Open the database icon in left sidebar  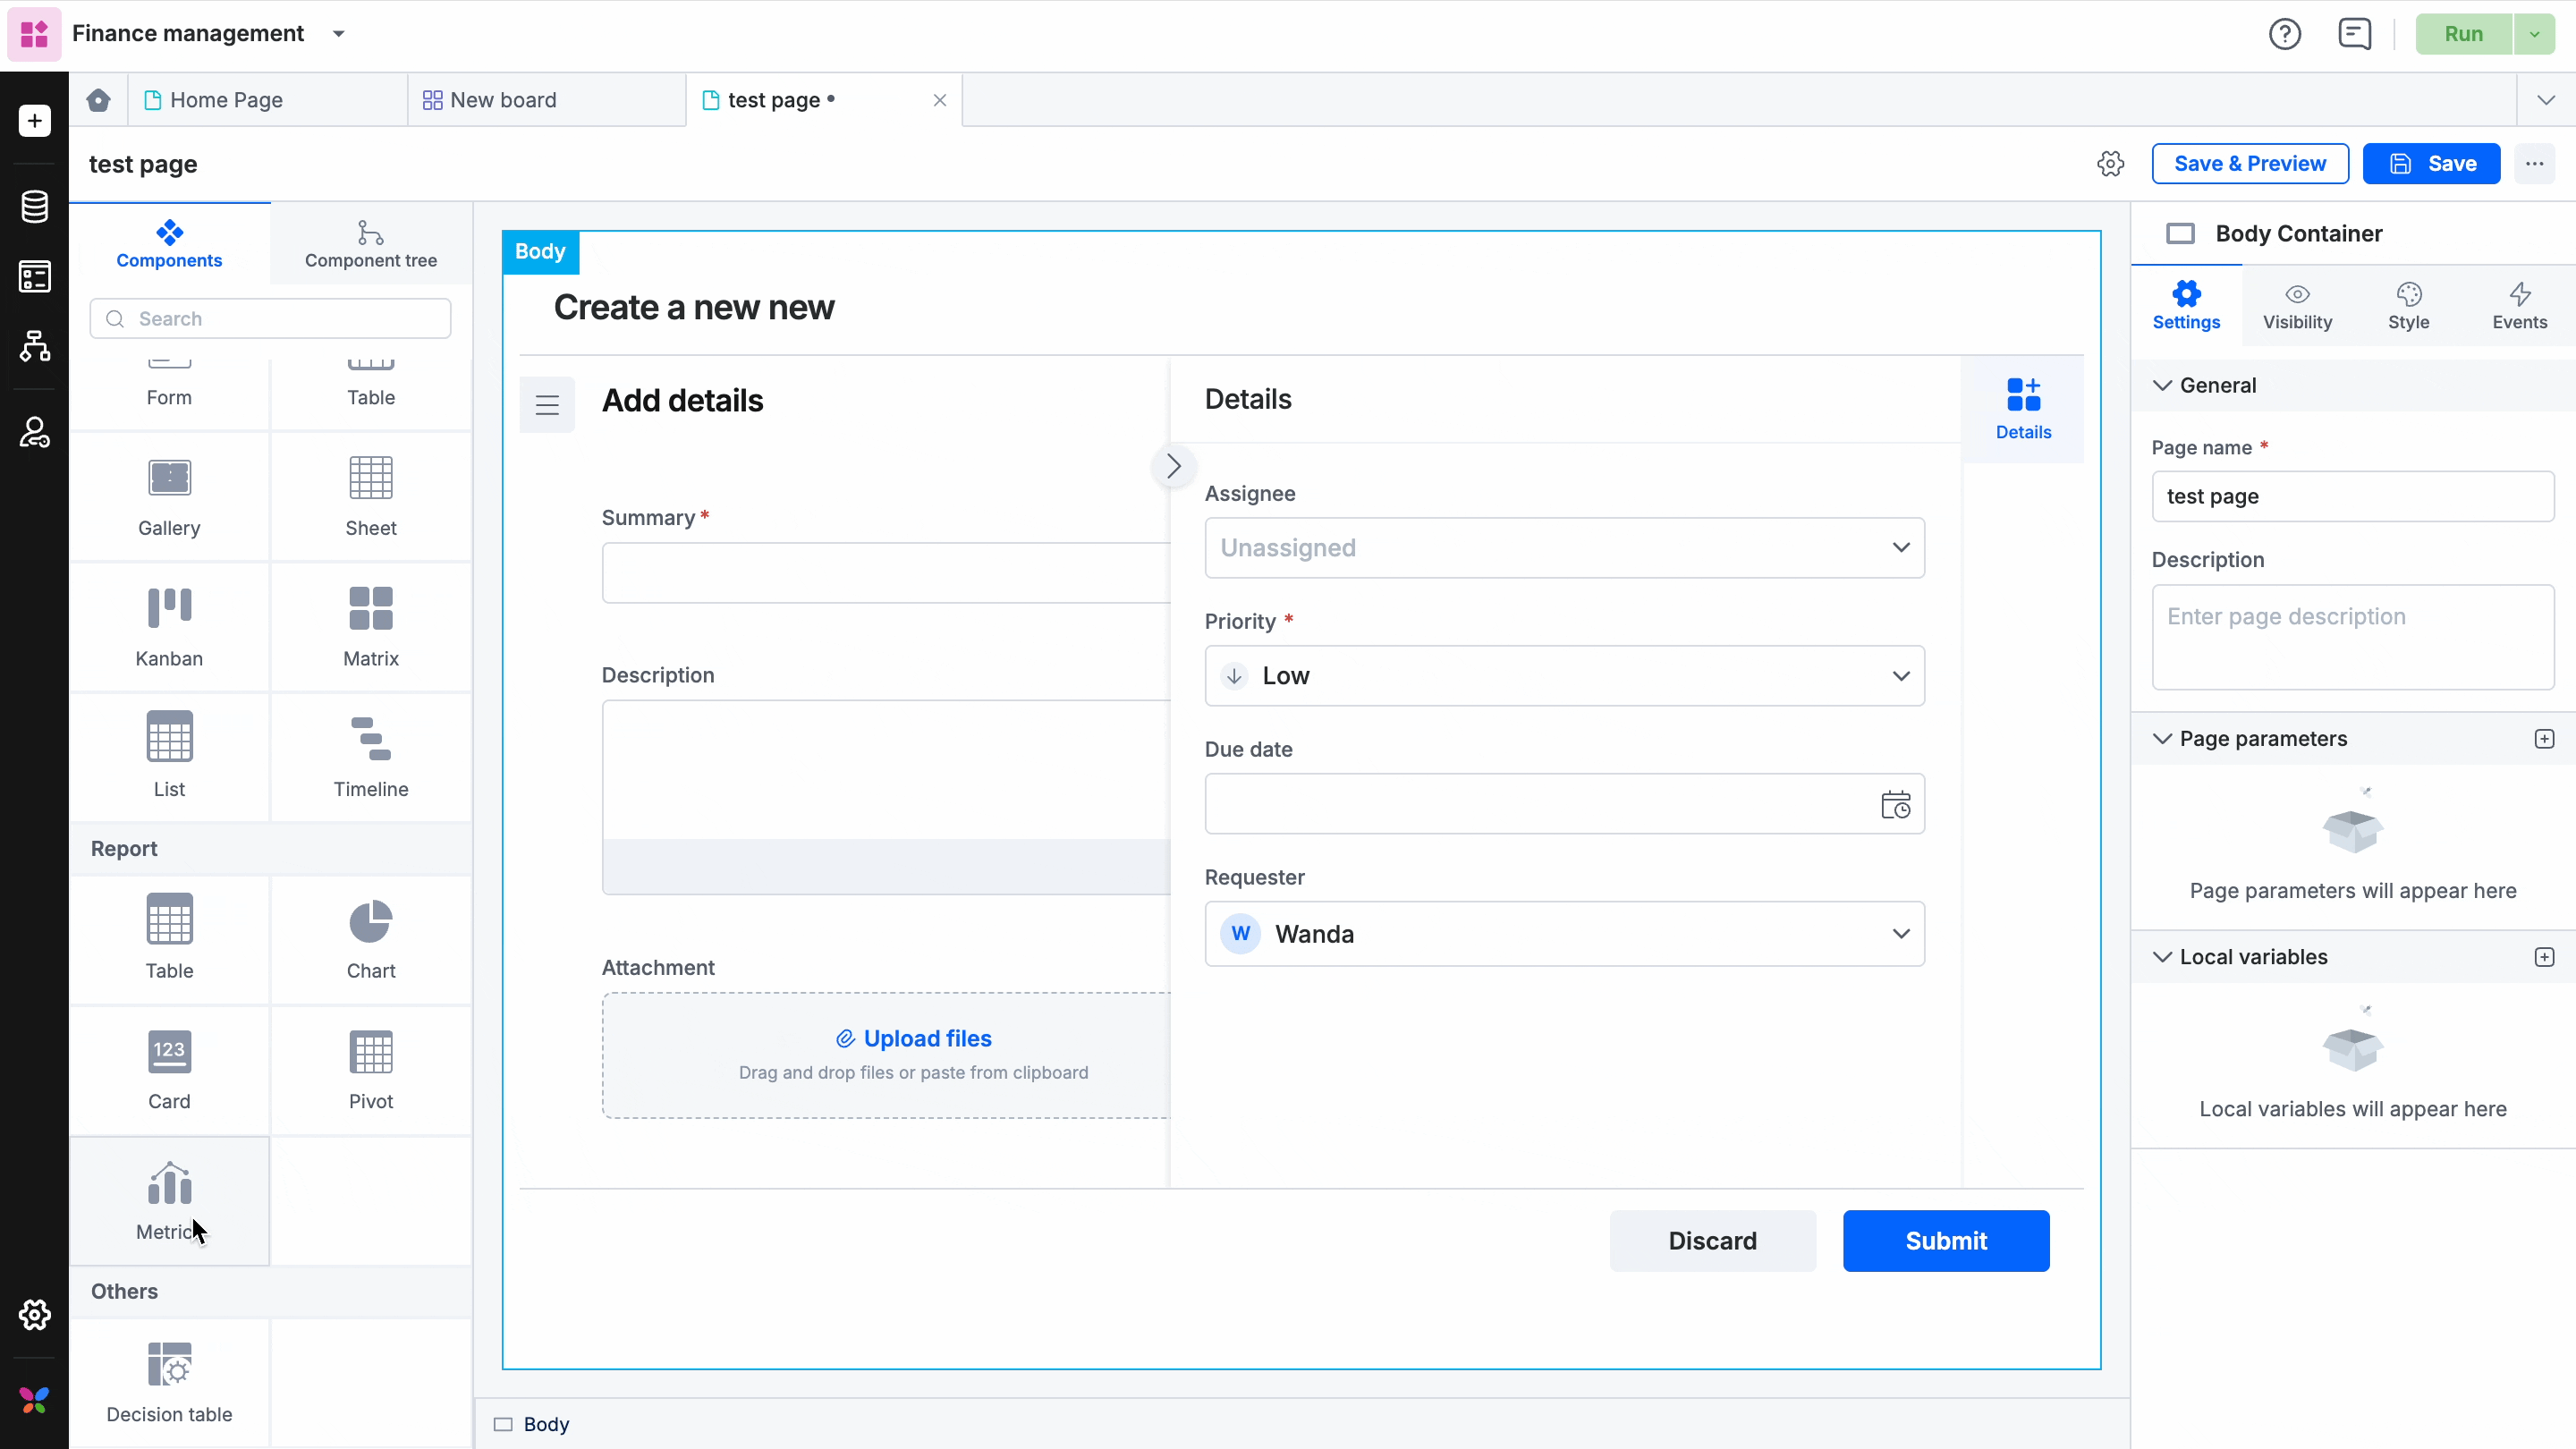(x=35, y=207)
